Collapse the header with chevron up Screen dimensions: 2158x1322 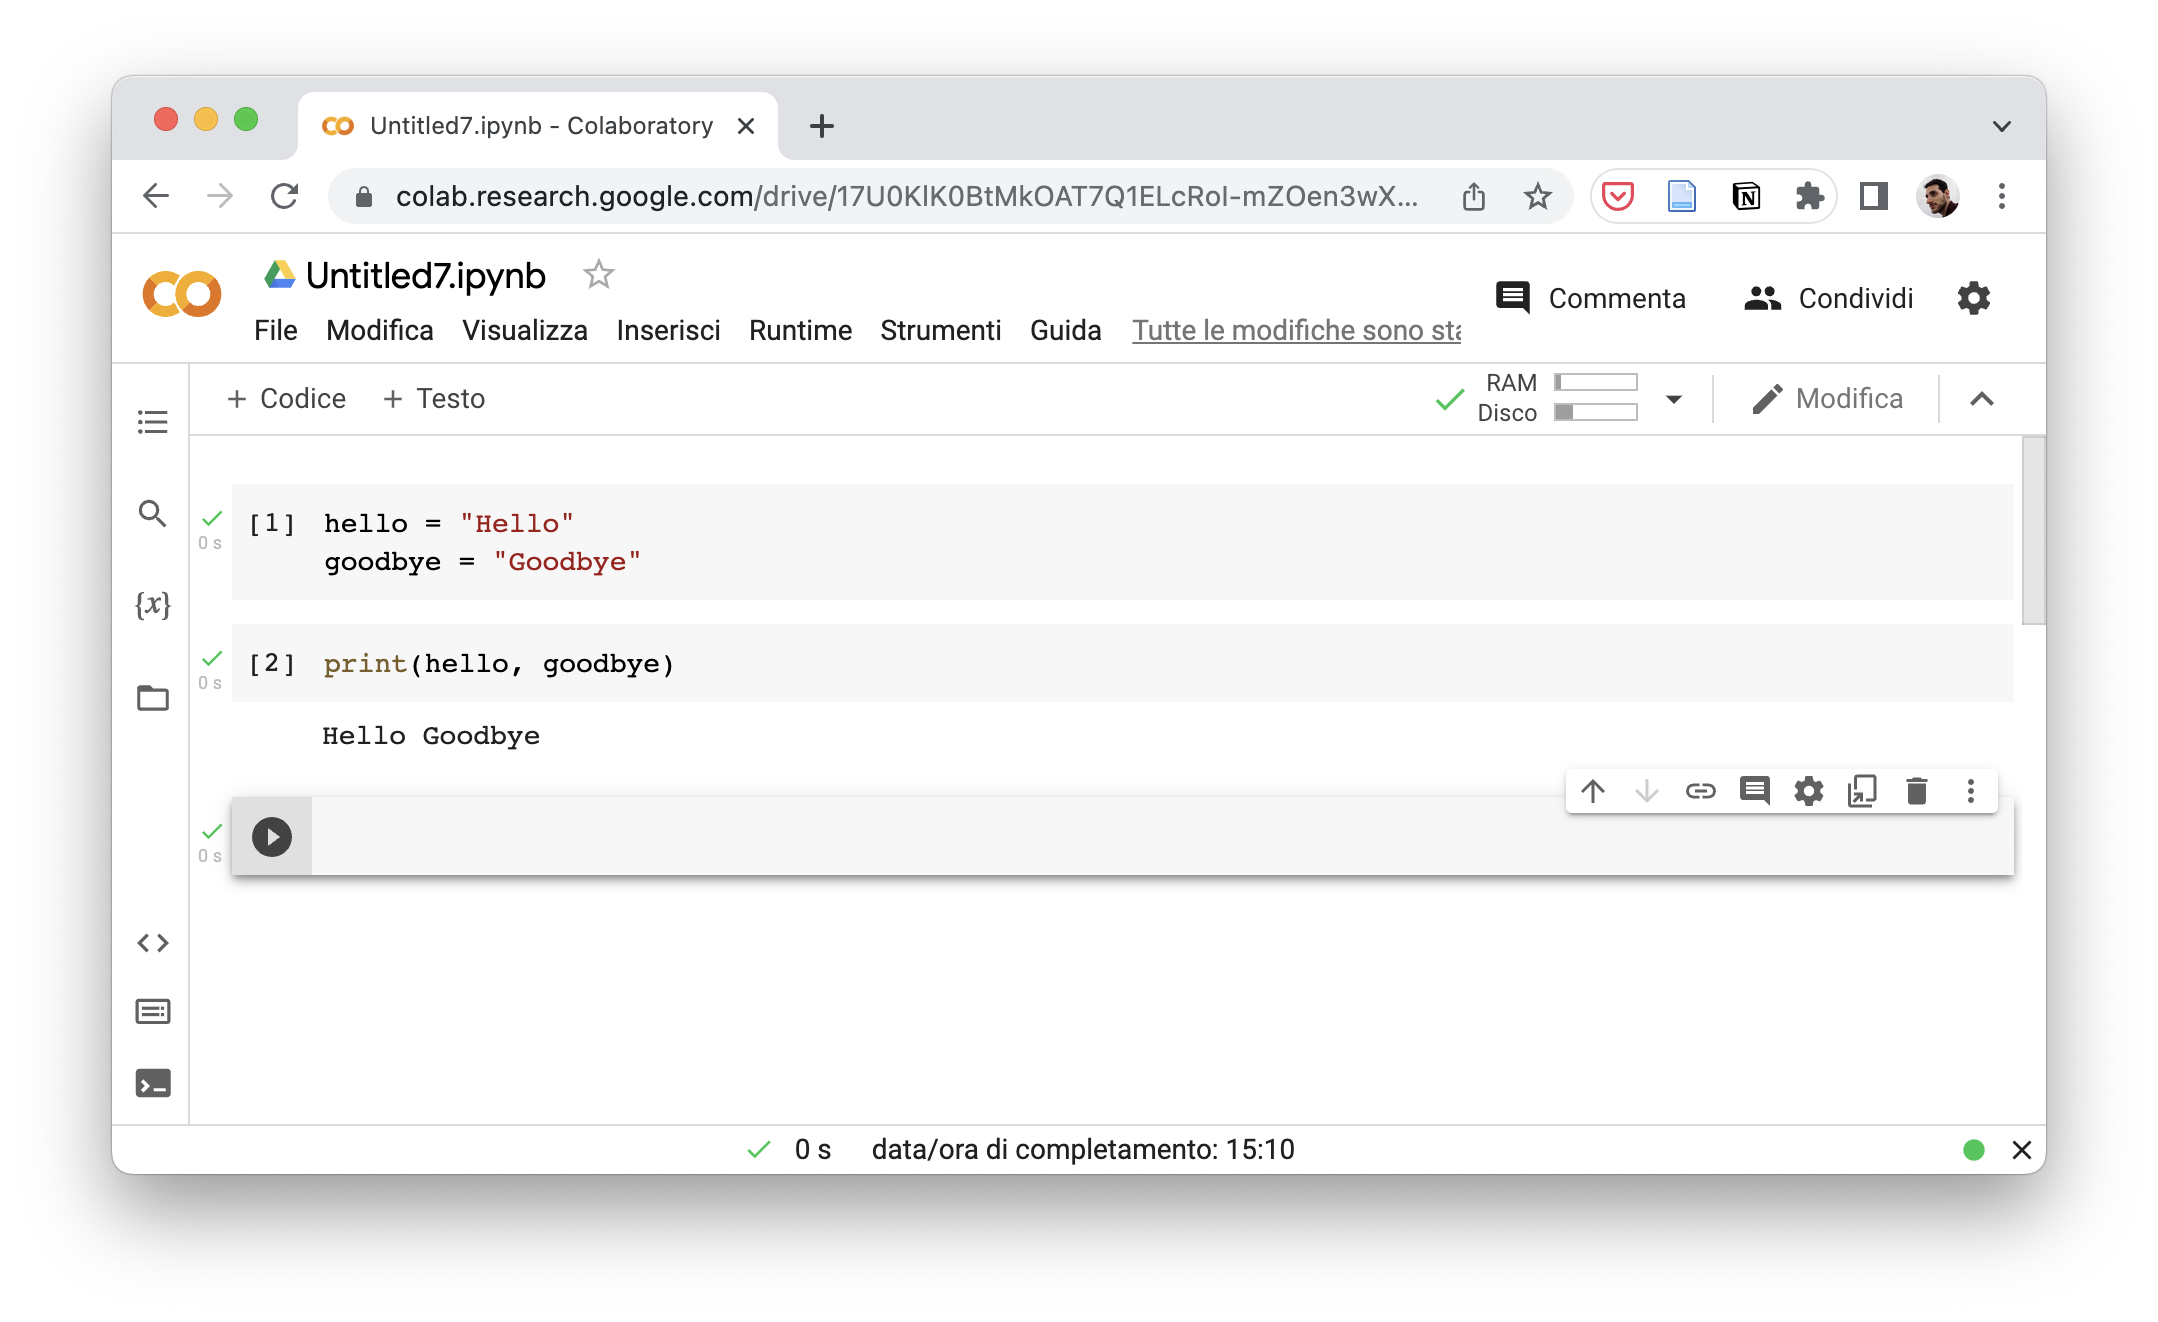point(1981,399)
